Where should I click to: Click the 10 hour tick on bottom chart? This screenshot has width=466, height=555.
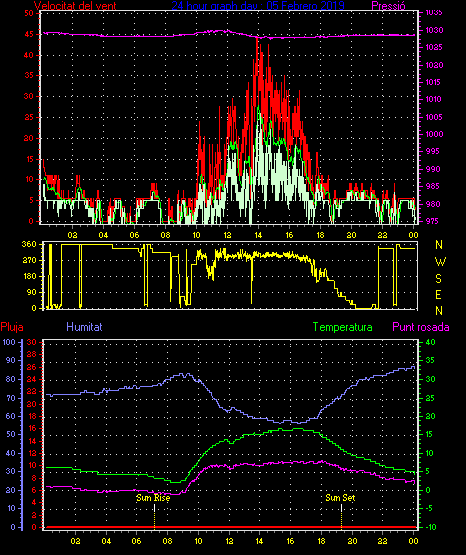(x=198, y=541)
